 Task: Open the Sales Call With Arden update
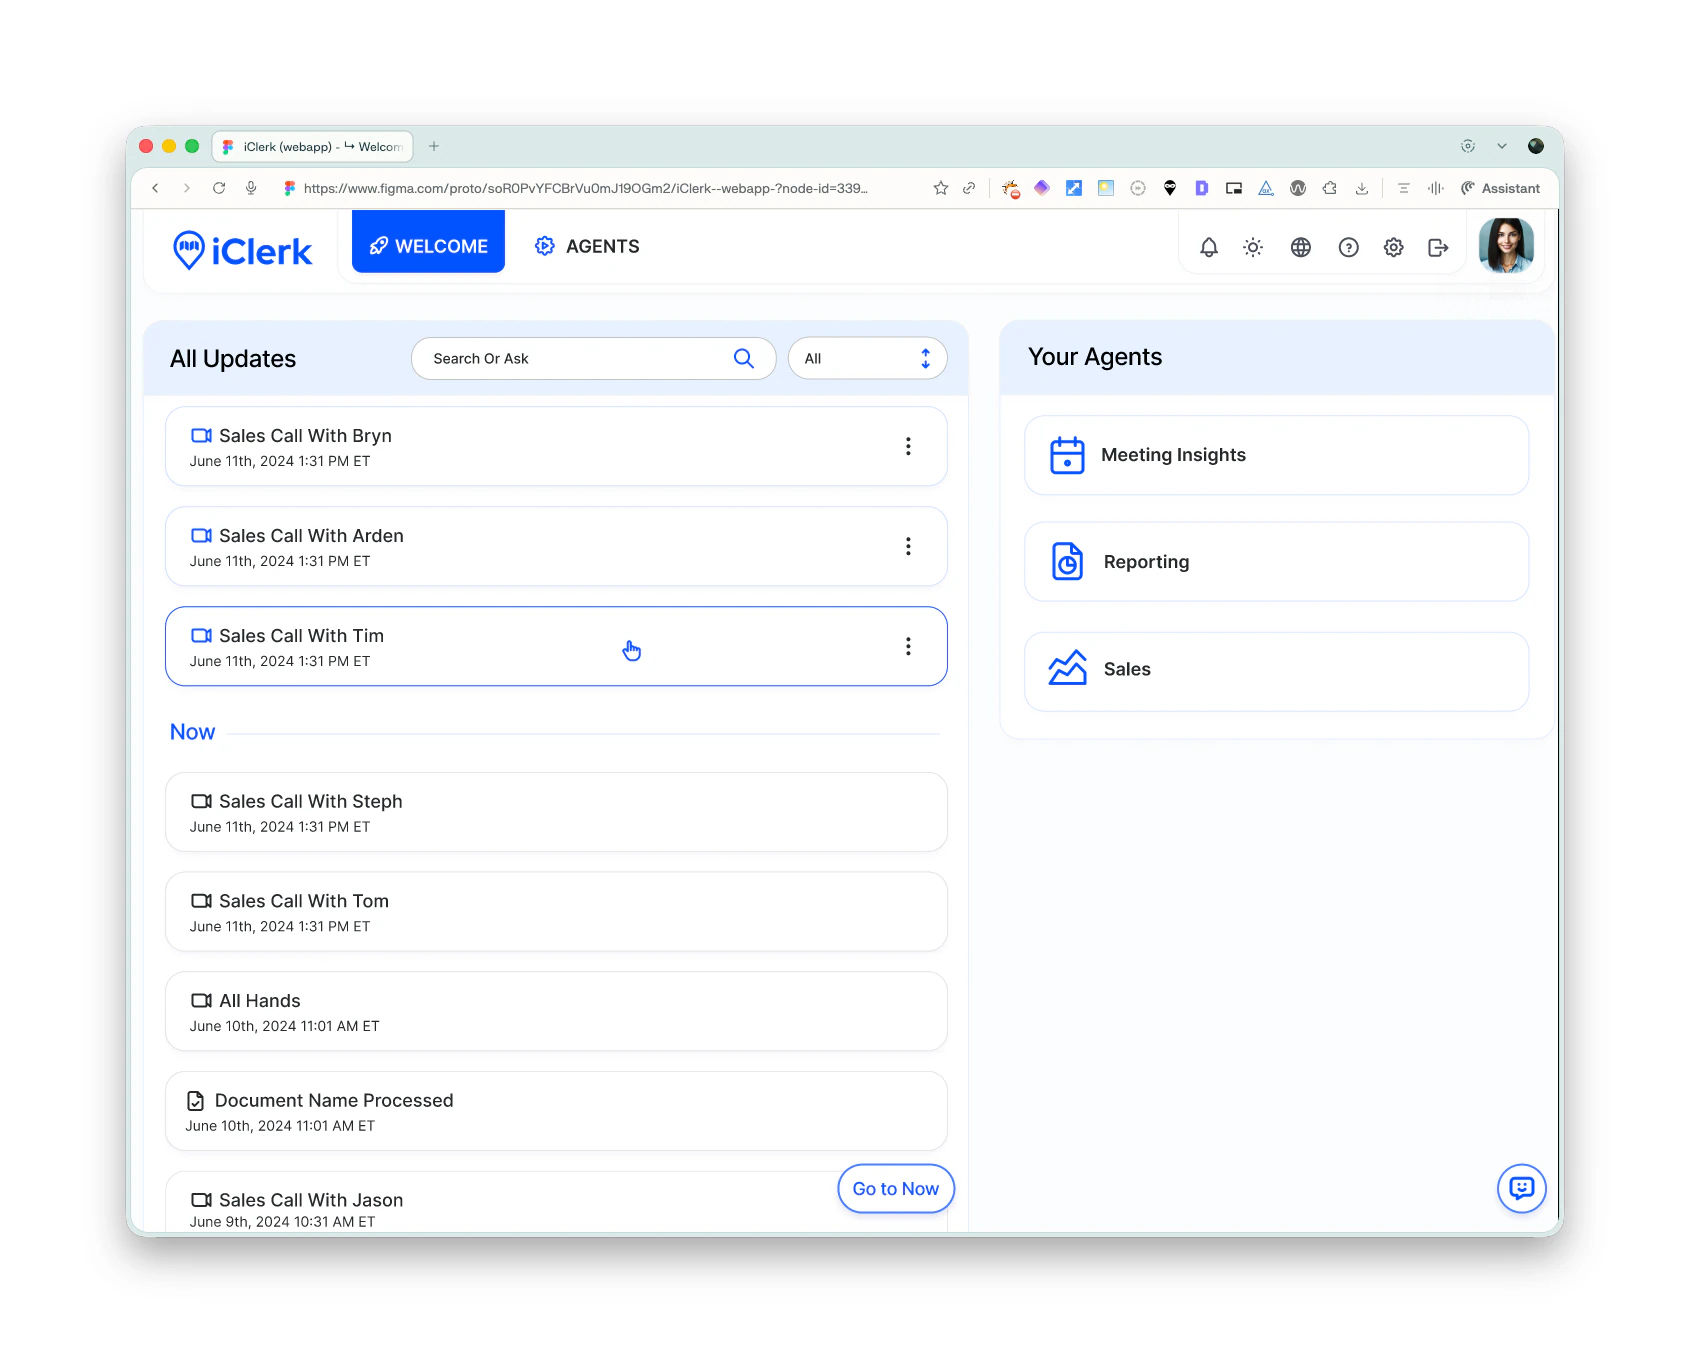556,546
